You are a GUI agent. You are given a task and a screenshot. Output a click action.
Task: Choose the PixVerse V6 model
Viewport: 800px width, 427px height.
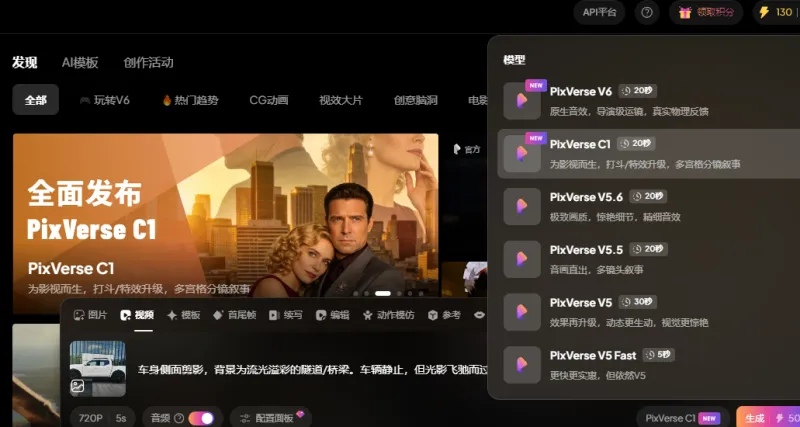pos(648,101)
